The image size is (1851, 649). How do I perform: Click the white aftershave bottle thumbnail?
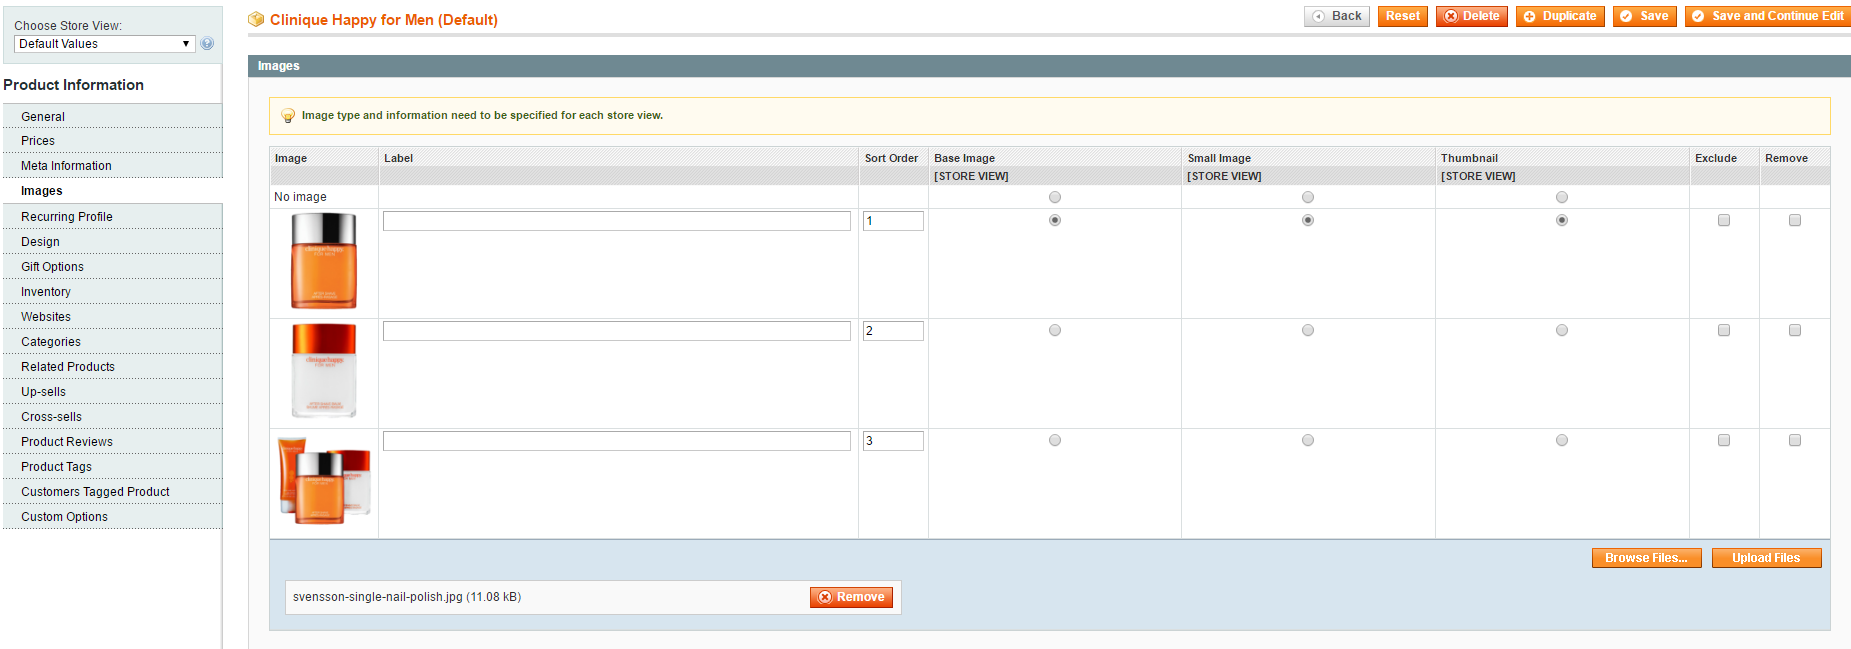pos(324,371)
